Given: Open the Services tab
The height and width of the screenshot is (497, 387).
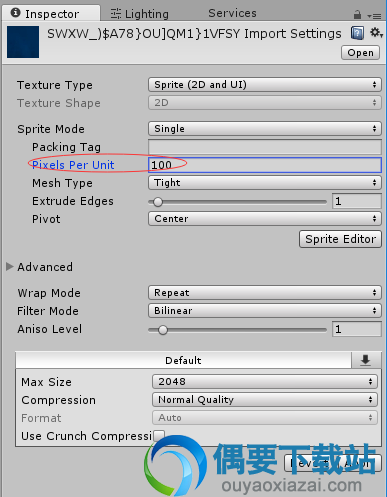Looking at the screenshot, I should [x=232, y=13].
